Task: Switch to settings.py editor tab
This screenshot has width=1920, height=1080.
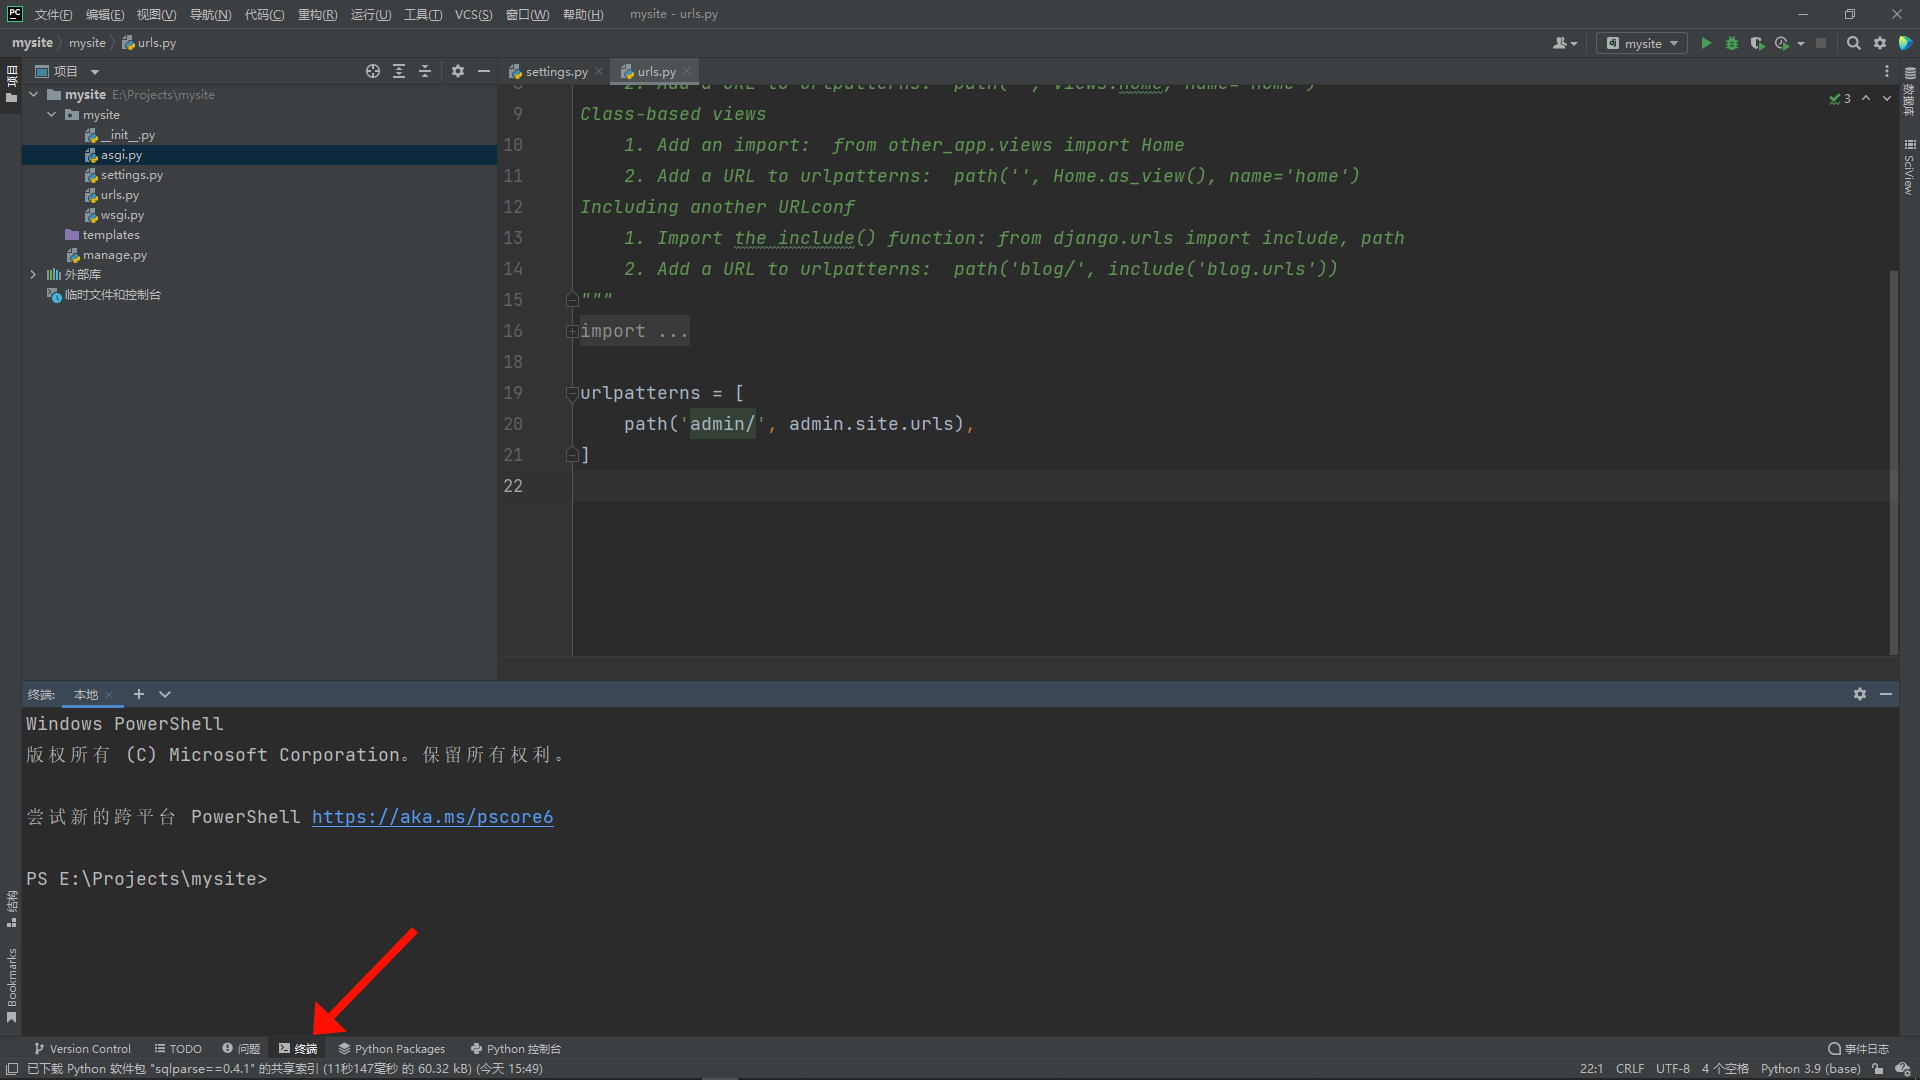Action: [548, 71]
